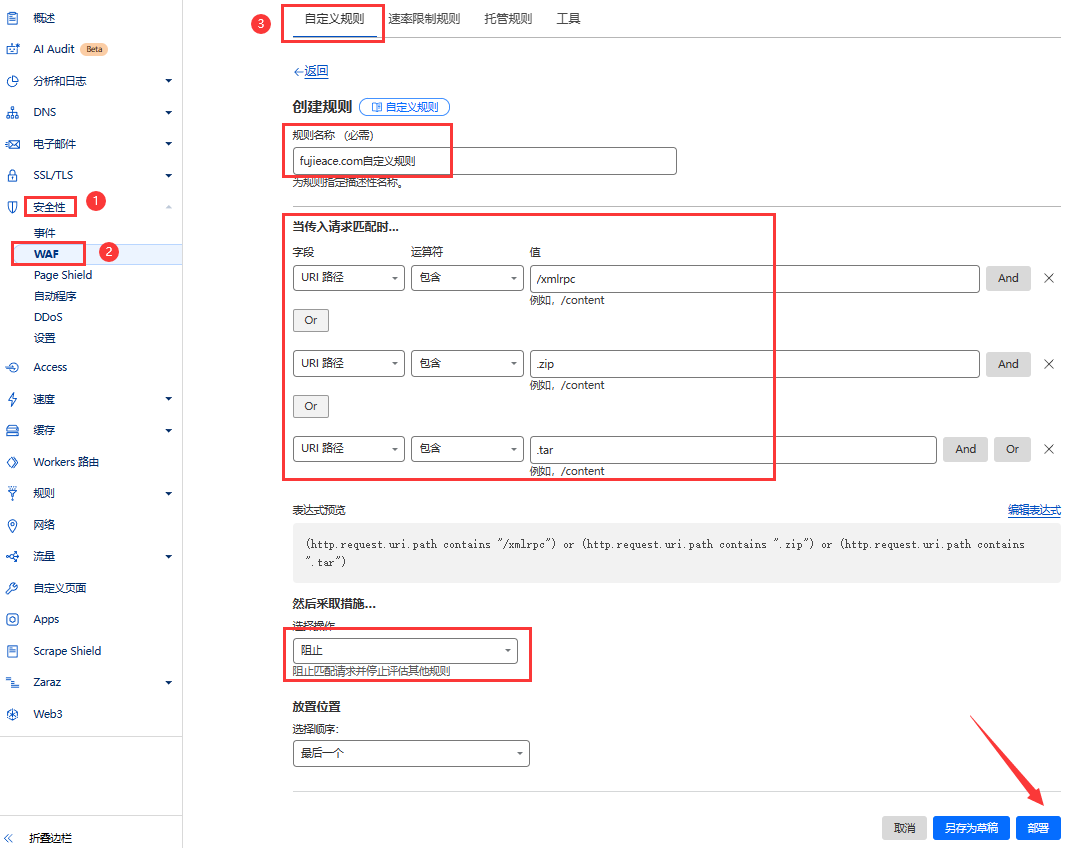Expand the SSL/TLS sidebar section

[169, 175]
